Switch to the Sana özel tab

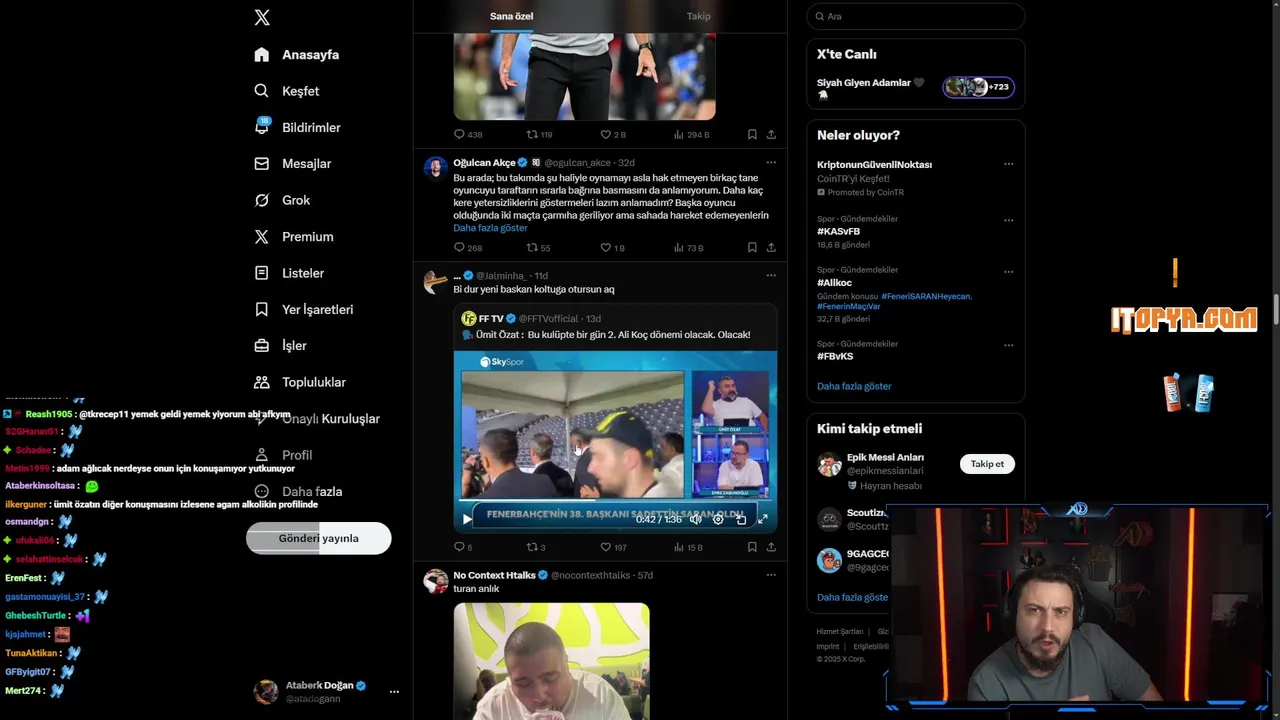pyautogui.click(x=511, y=16)
